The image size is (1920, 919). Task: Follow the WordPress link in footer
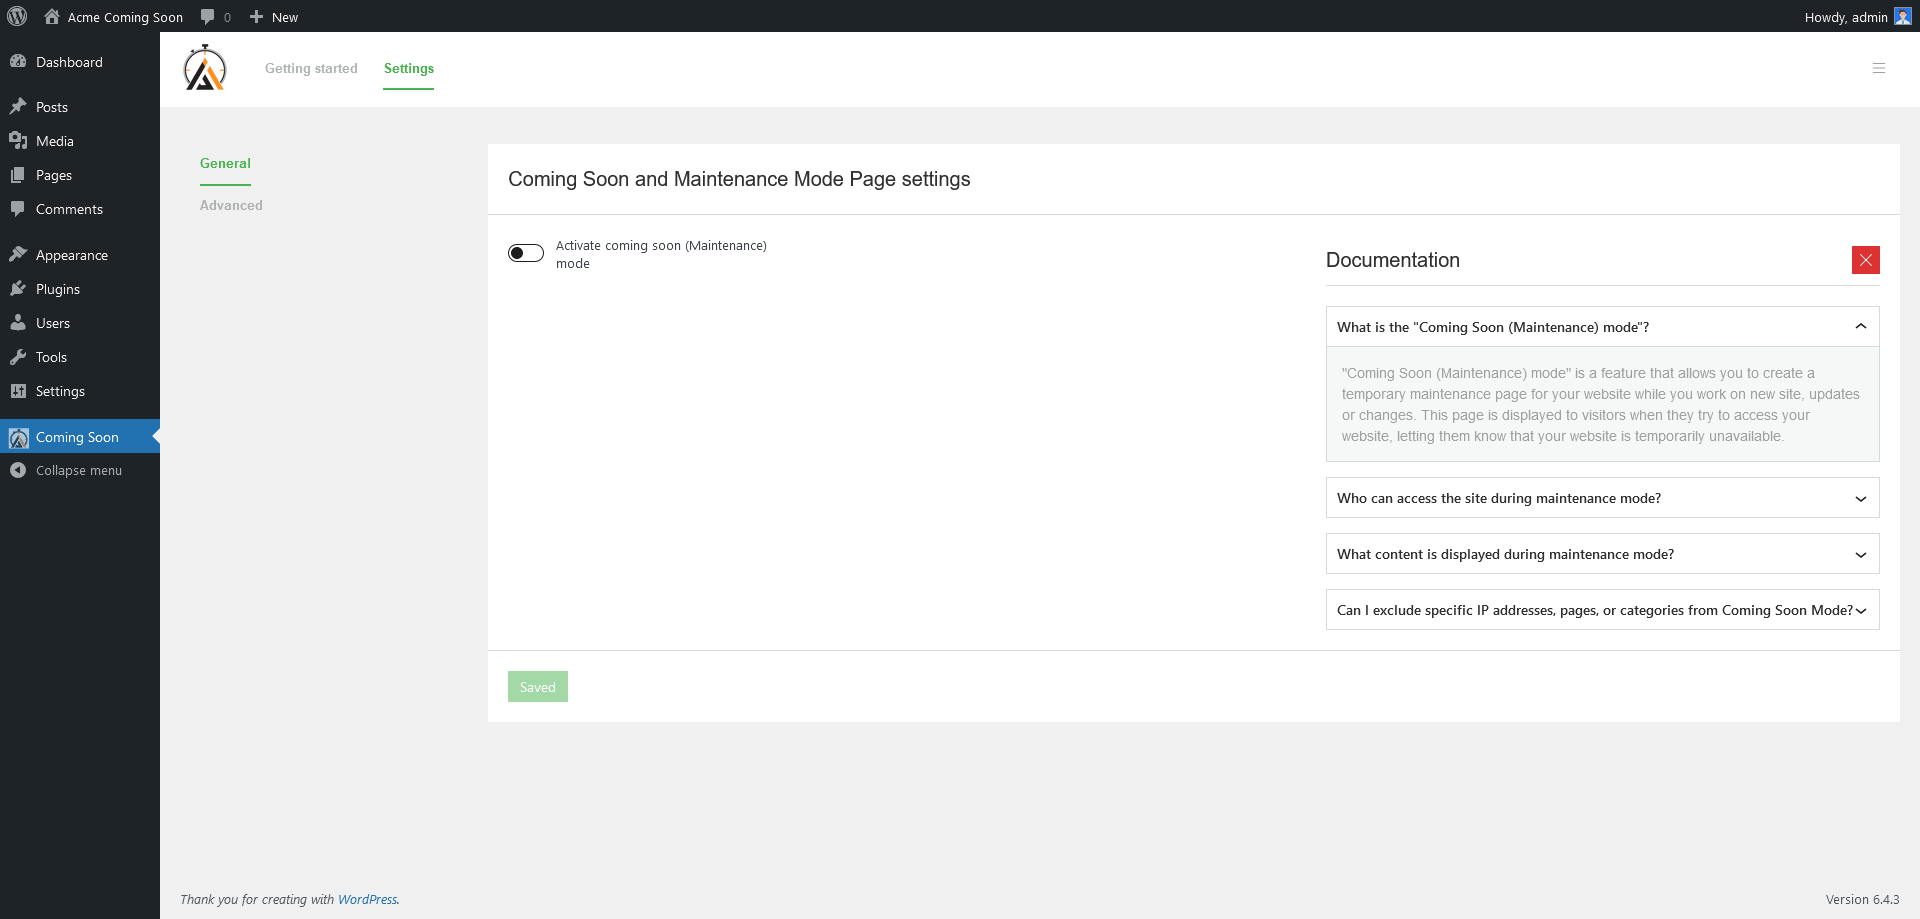(367, 899)
